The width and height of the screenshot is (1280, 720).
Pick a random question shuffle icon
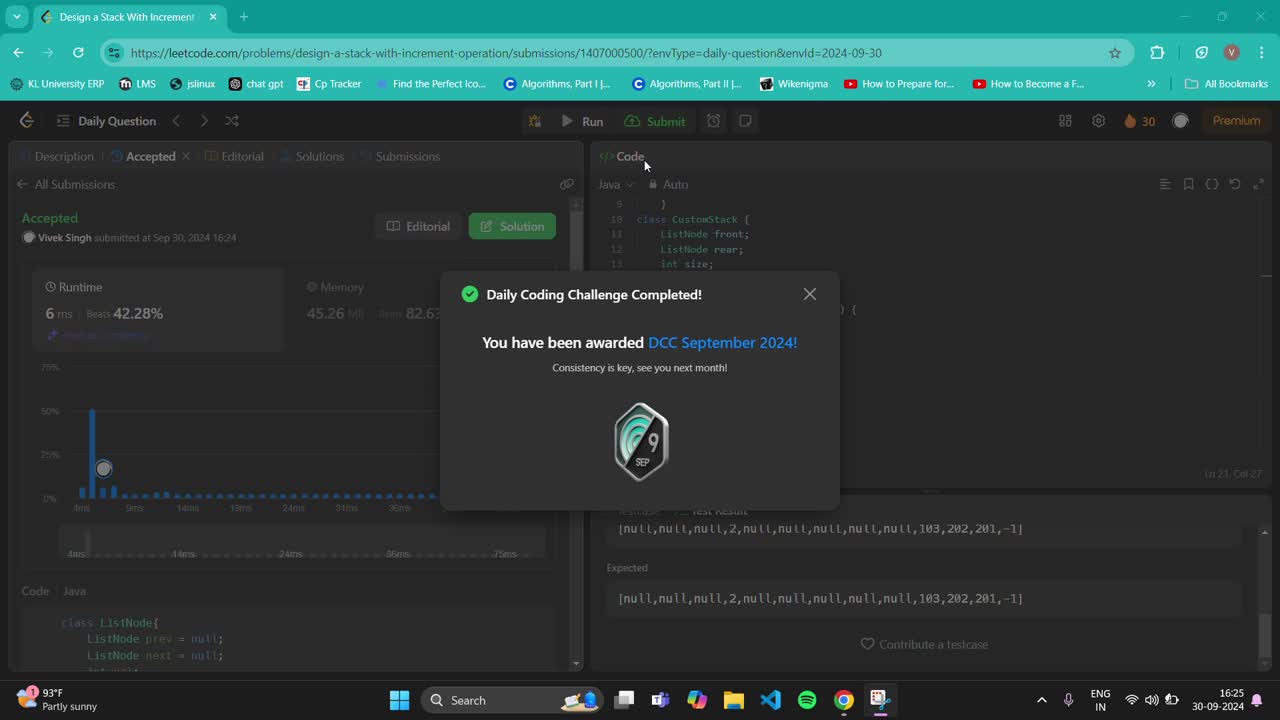(x=232, y=121)
